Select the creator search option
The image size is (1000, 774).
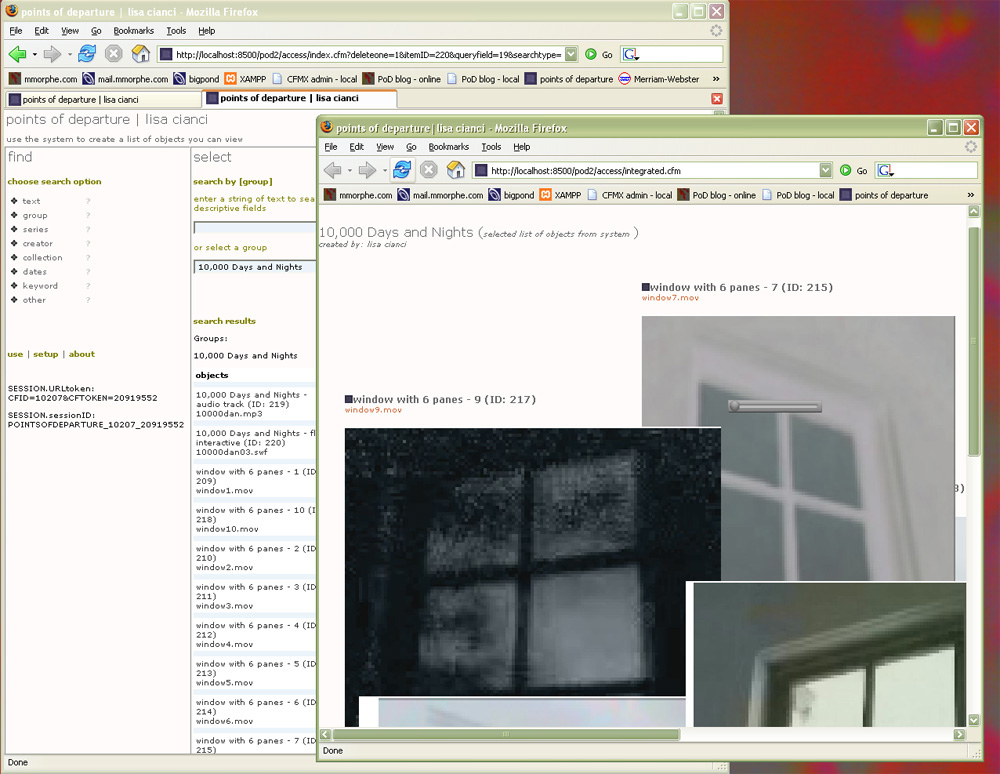coord(38,244)
